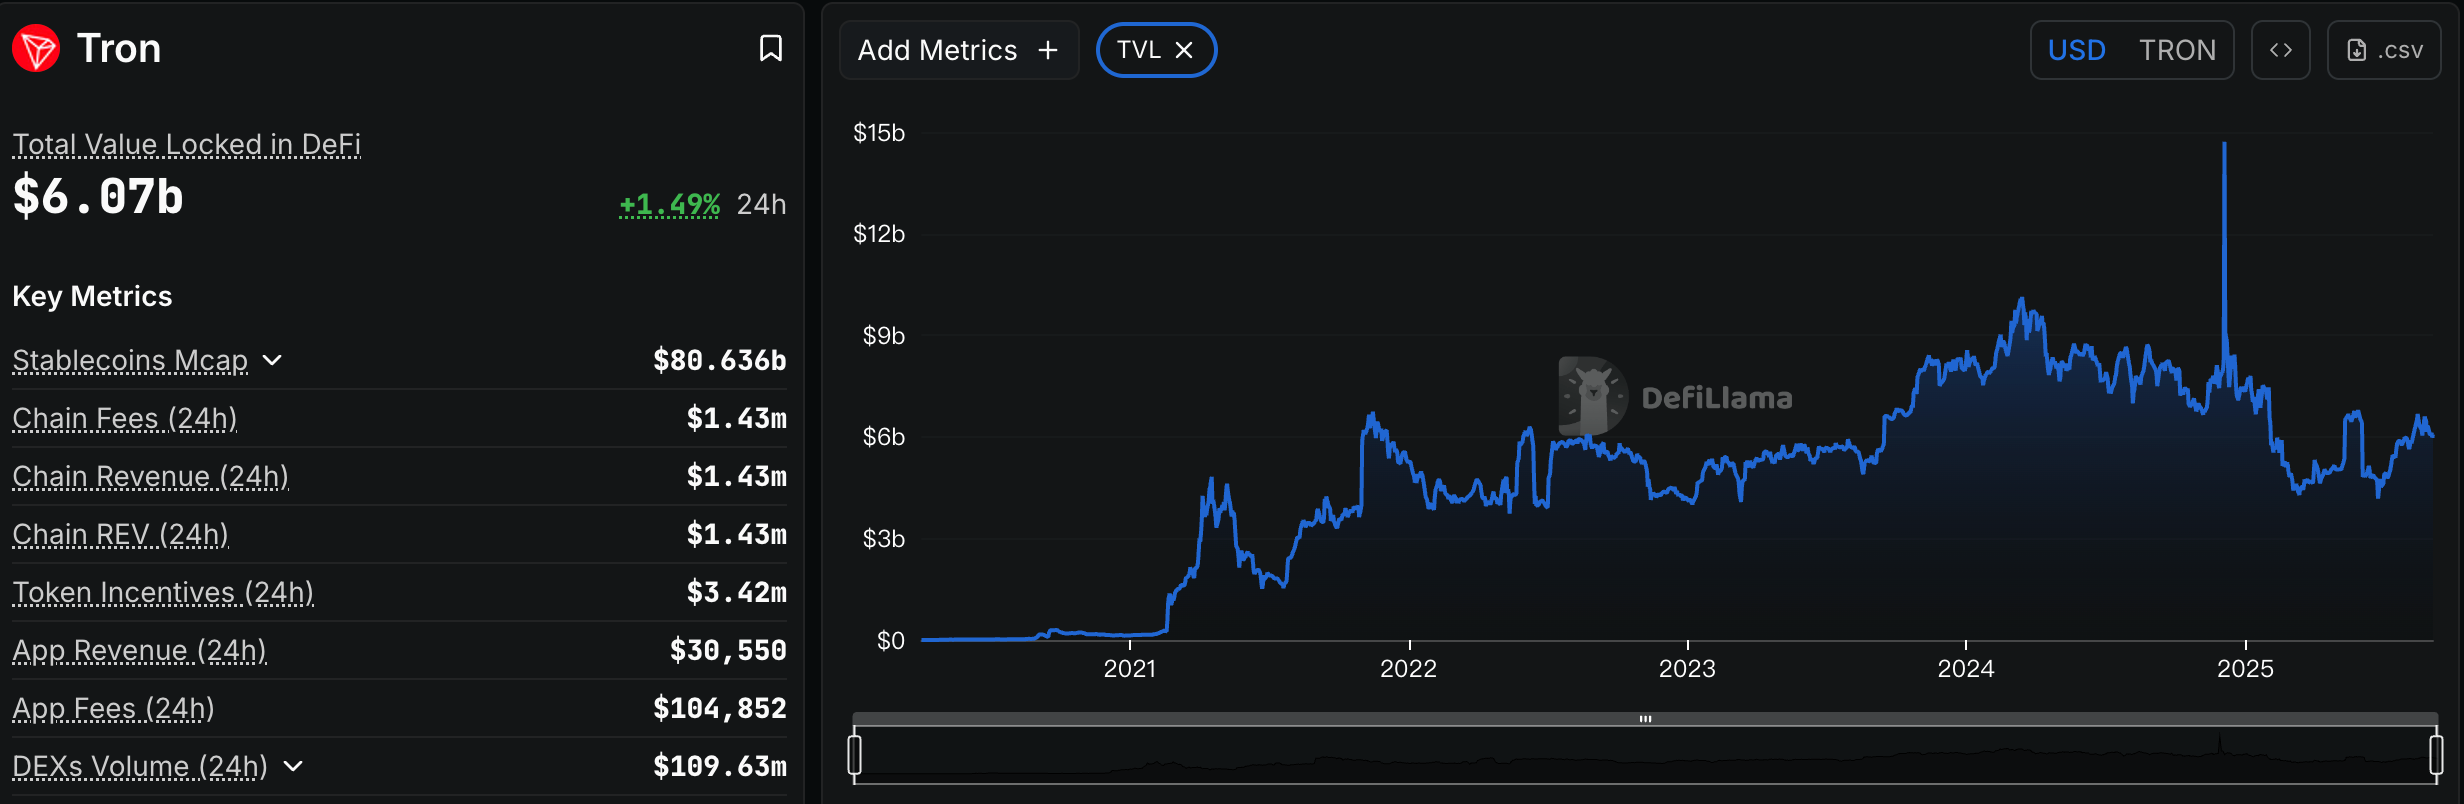This screenshot has height=804, width=2464.
Task: Click the 2024 label on the chart axis
Action: point(1966,668)
